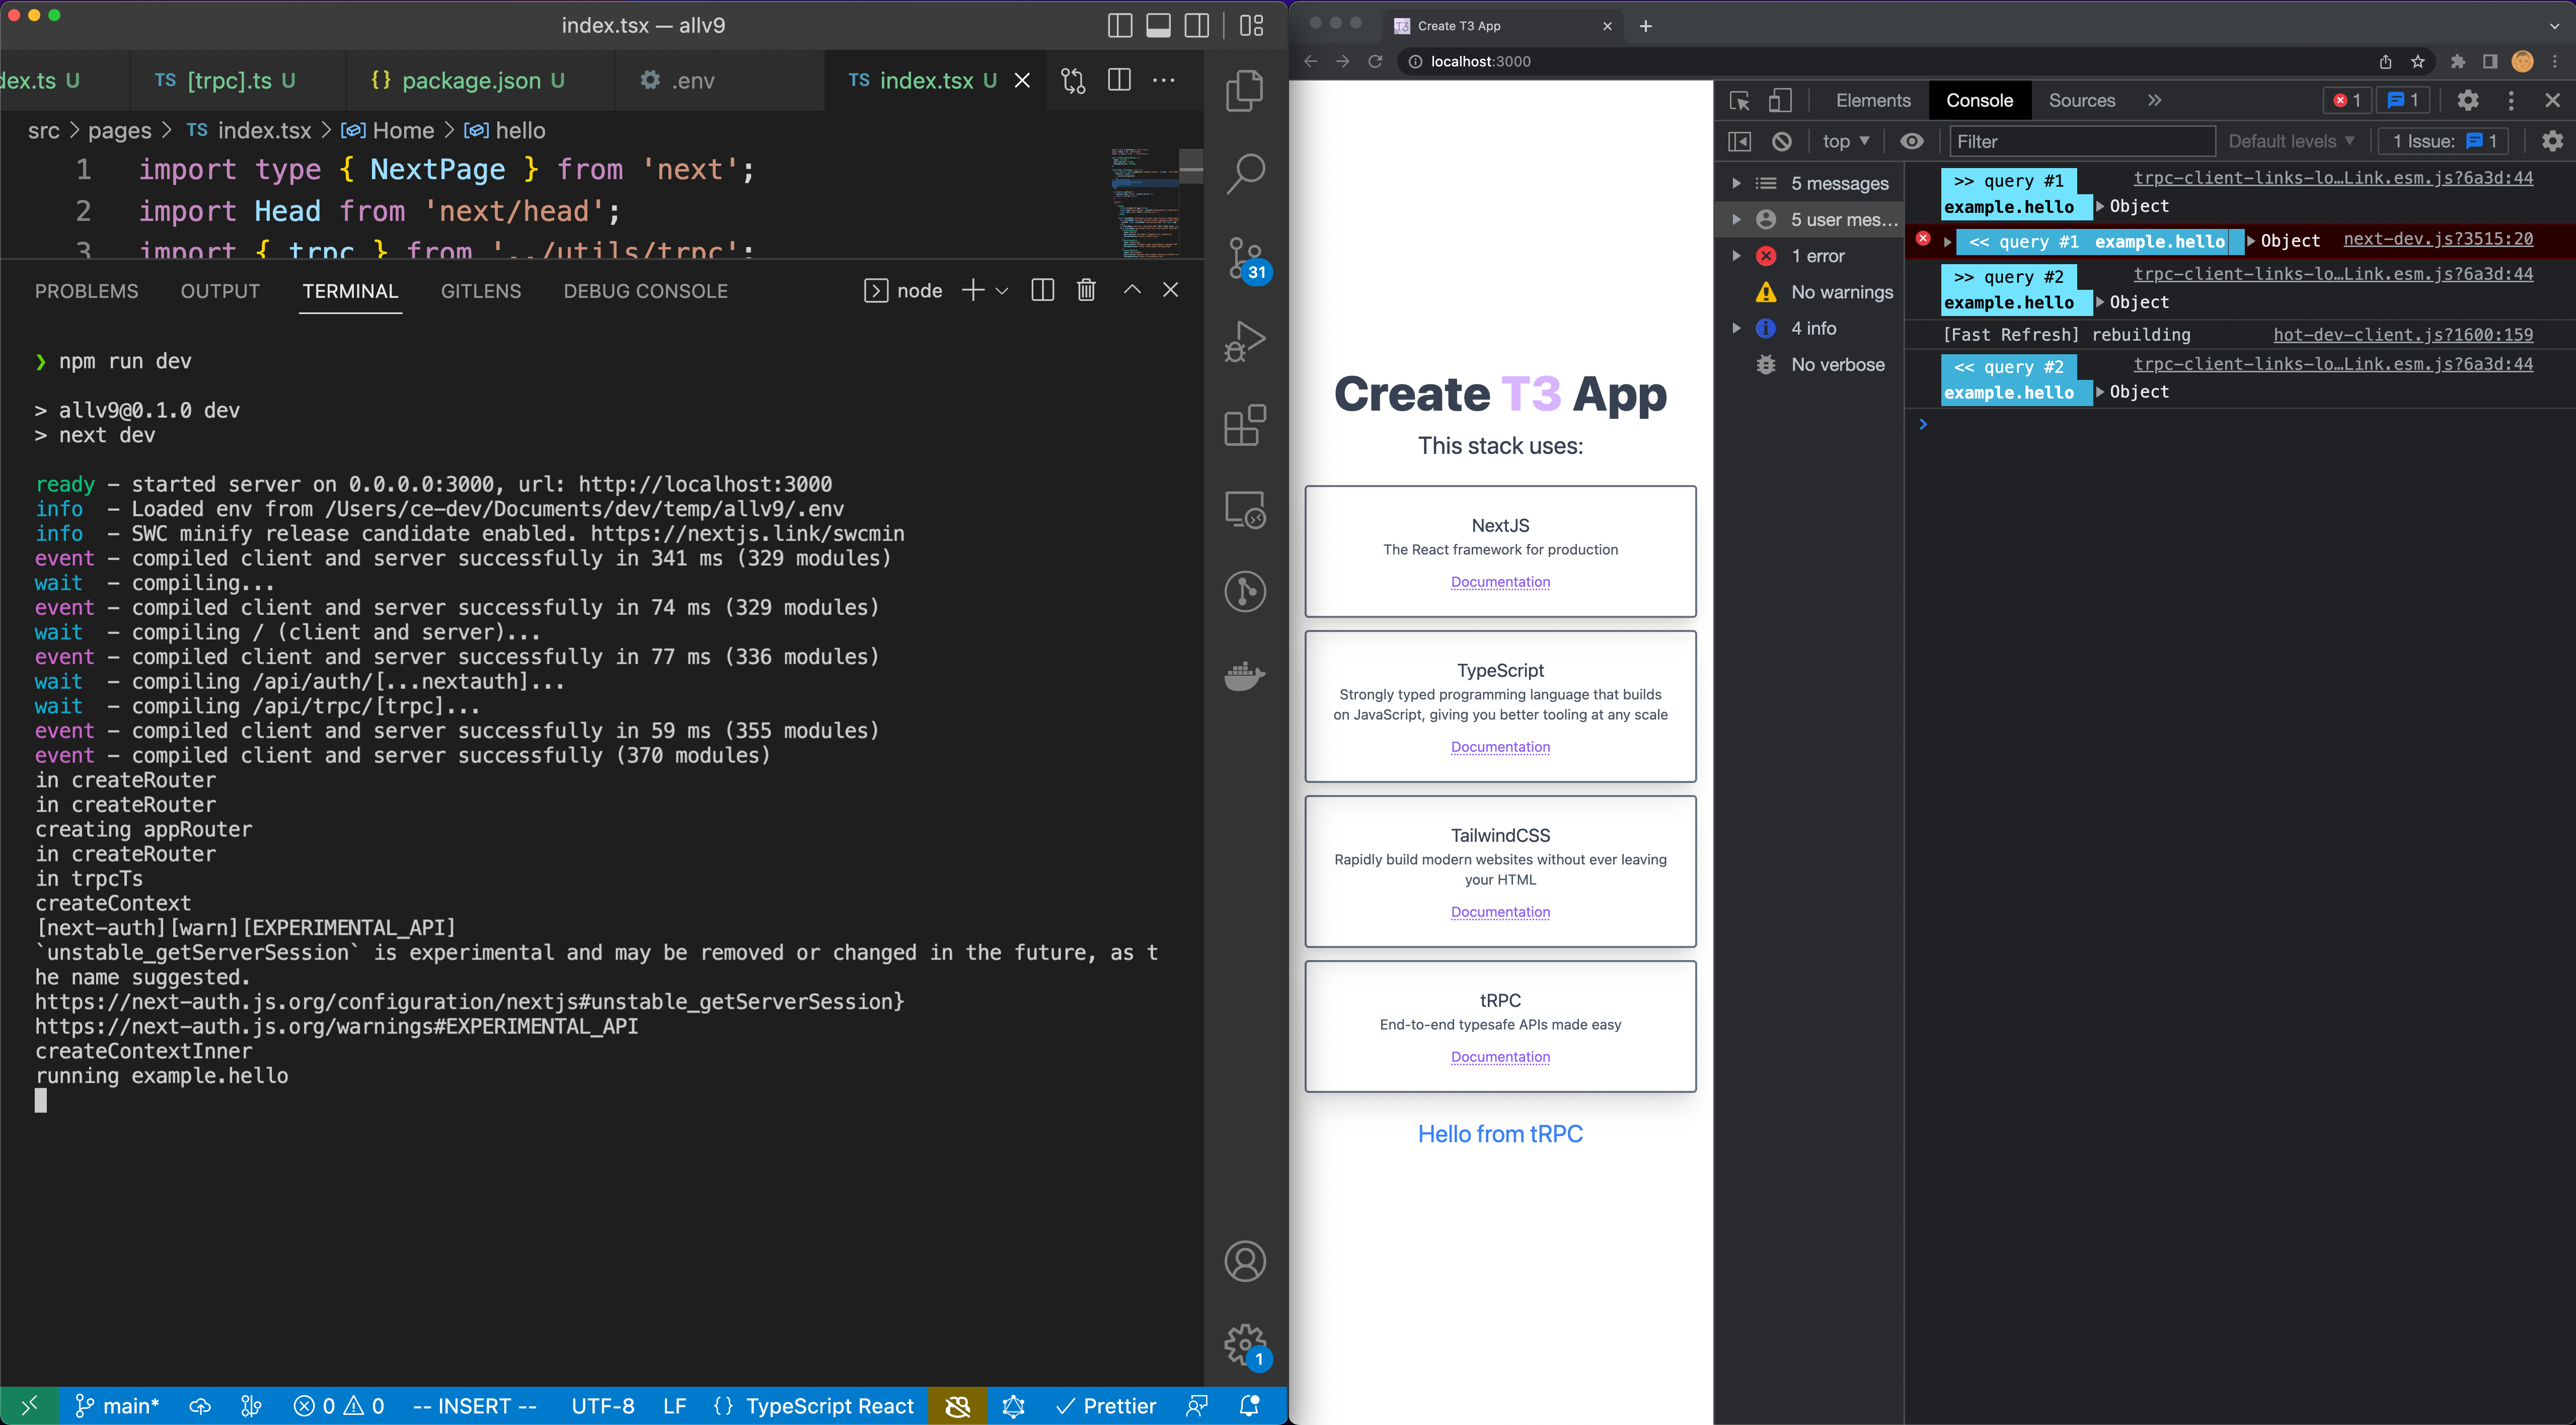Maximize the terminal panel with chevron
This screenshot has width=2576, height=1425.
click(1131, 290)
